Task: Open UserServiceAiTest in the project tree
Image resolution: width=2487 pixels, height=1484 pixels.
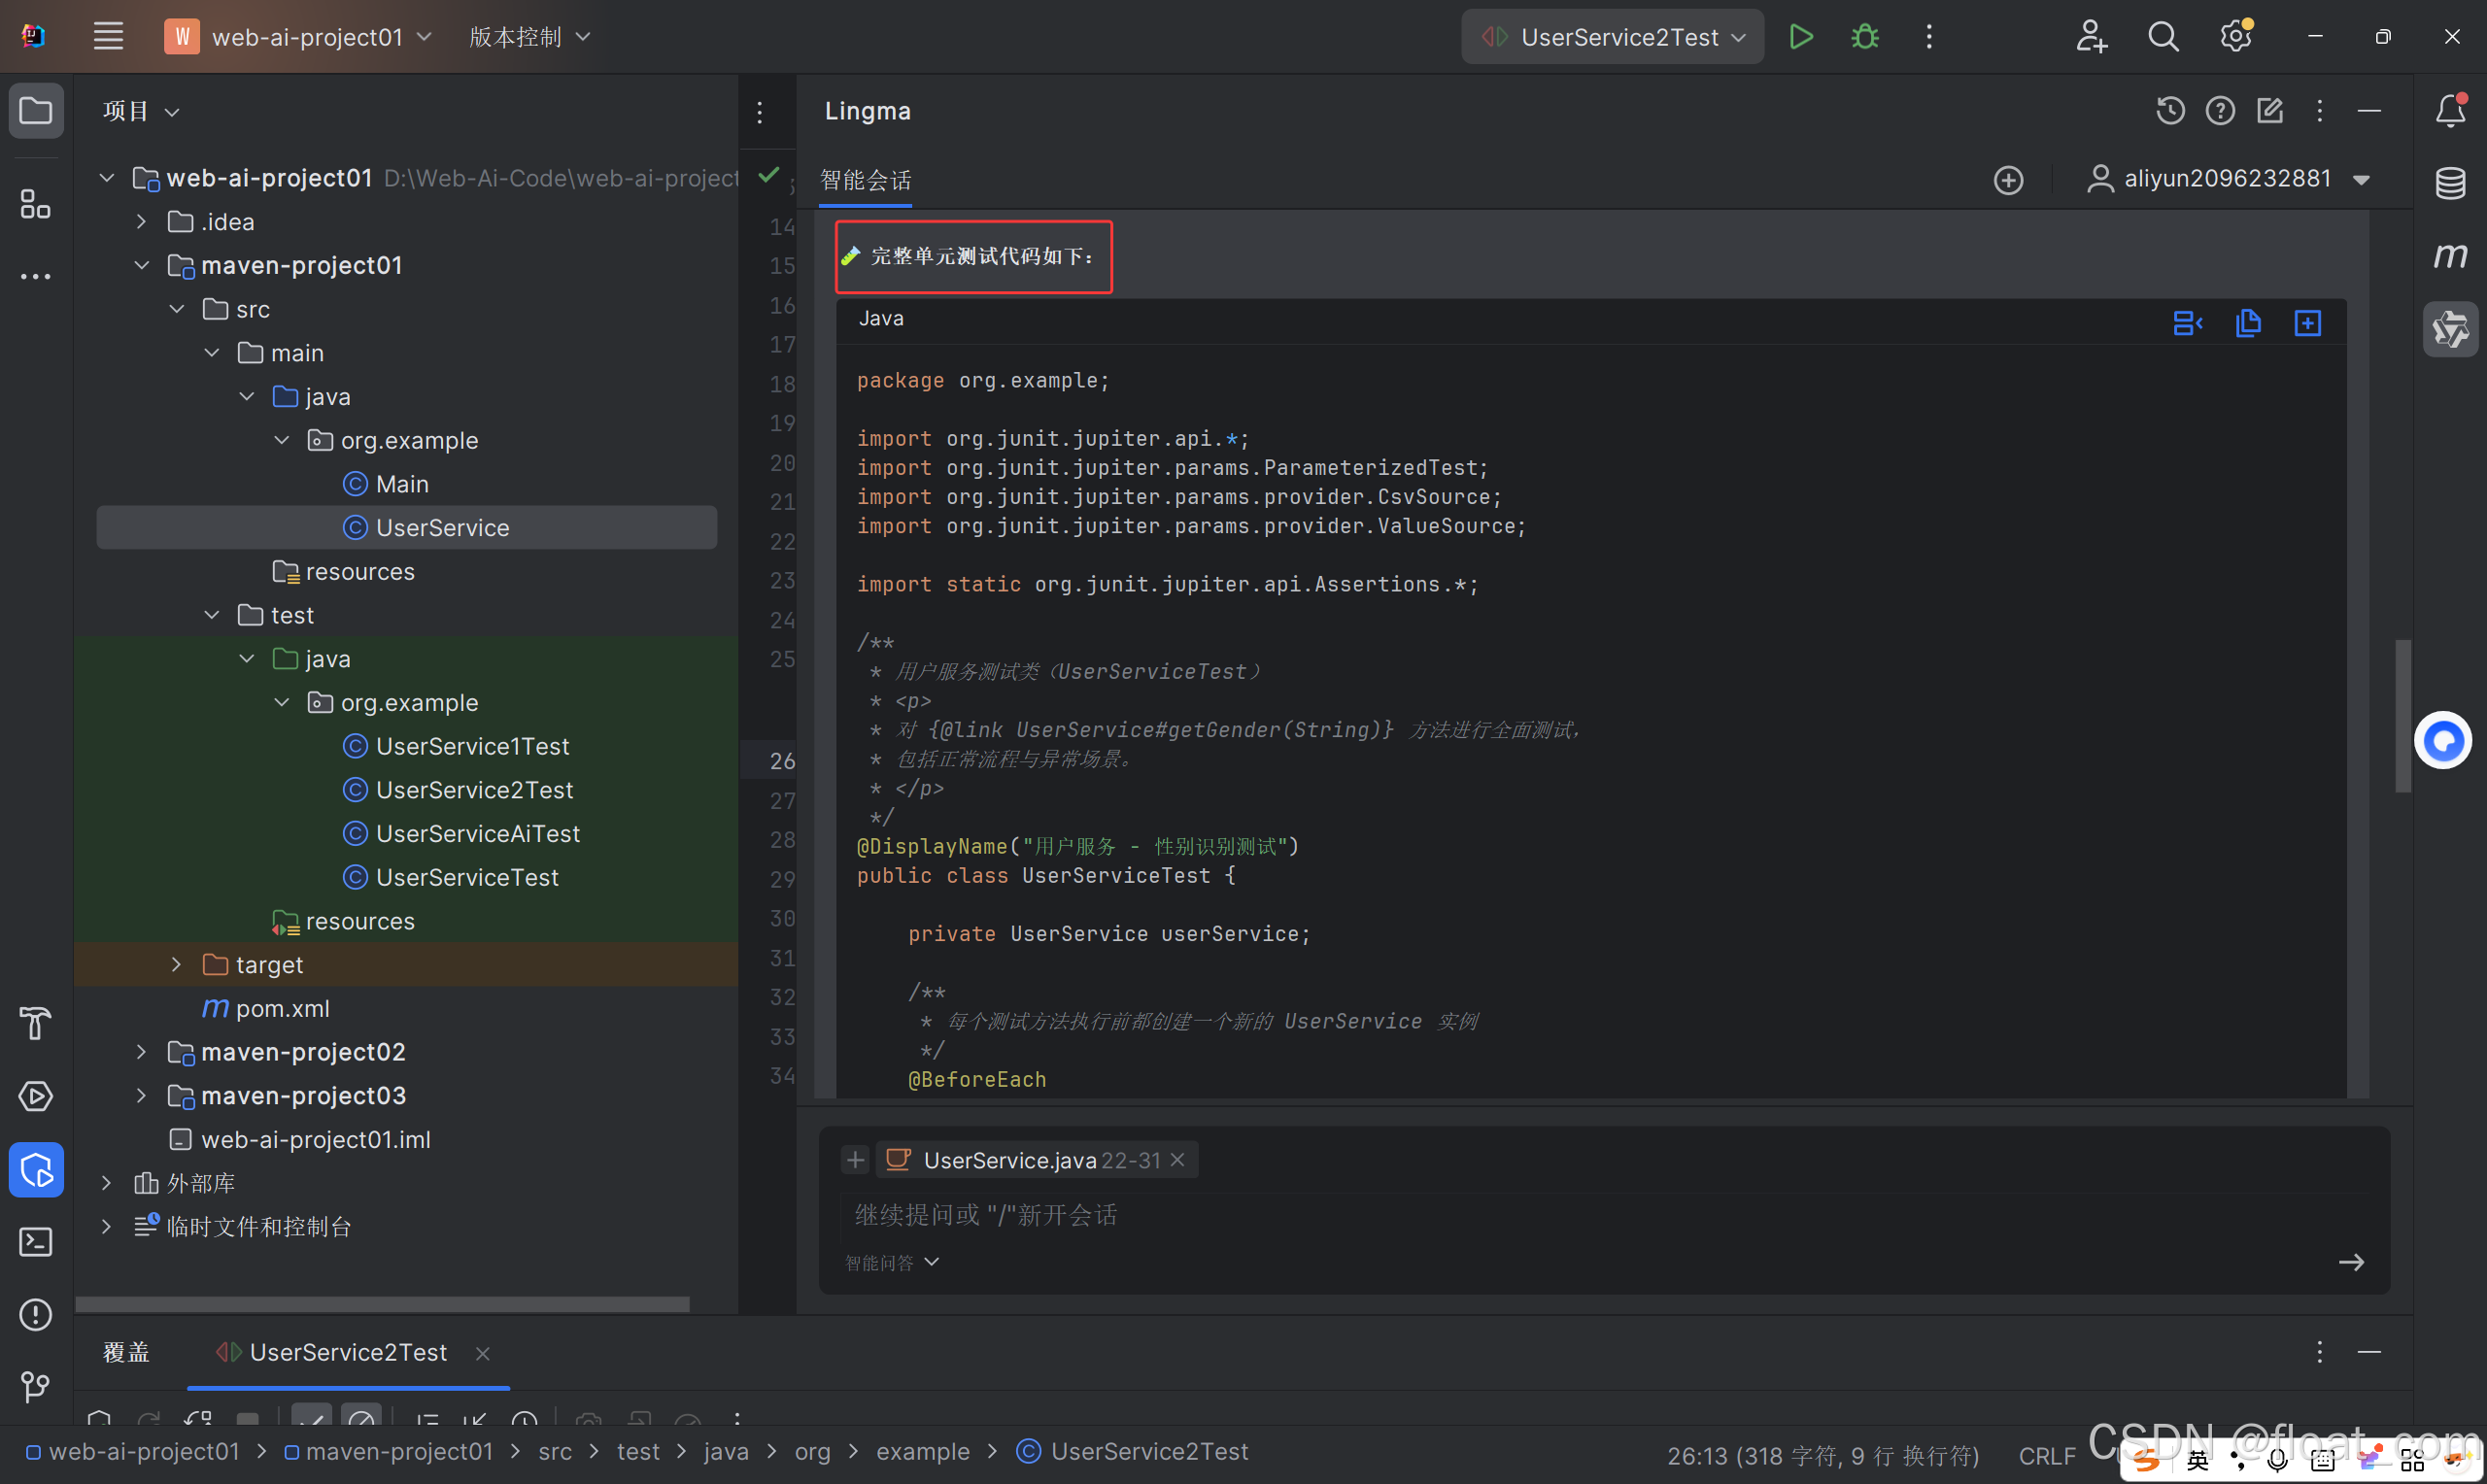Action: [477, 834]
